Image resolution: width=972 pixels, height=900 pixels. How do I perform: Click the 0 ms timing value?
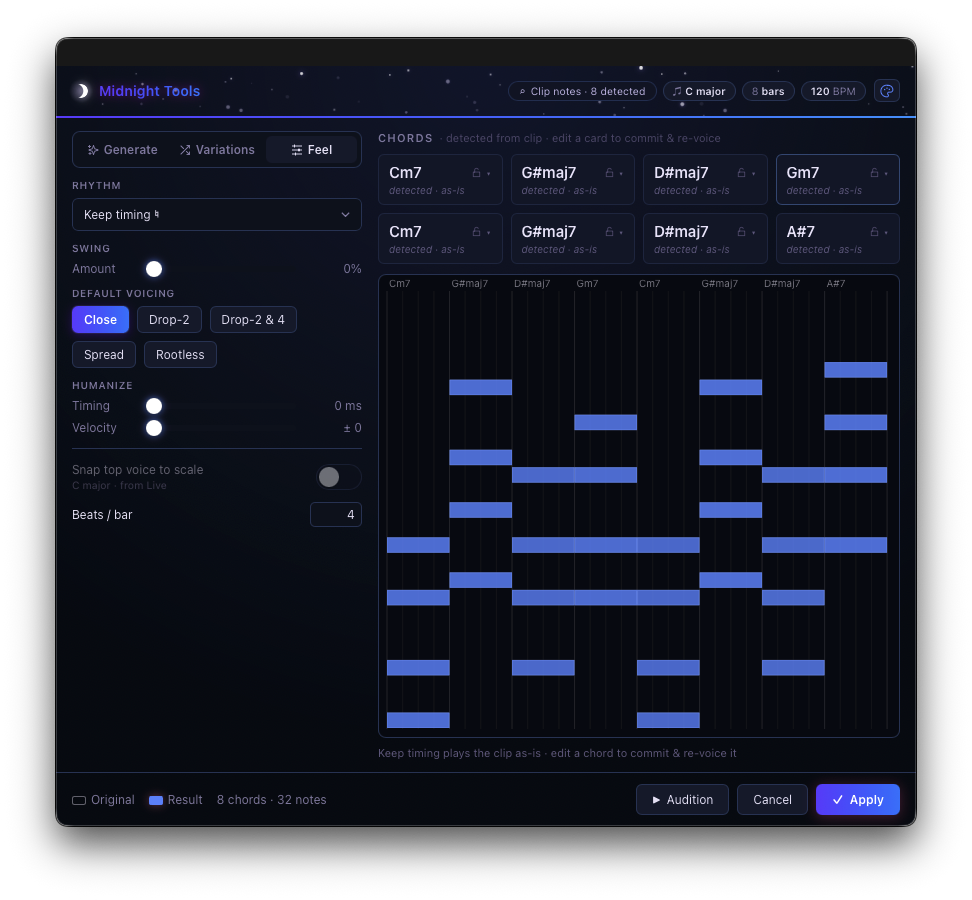[x=348, y=405]
